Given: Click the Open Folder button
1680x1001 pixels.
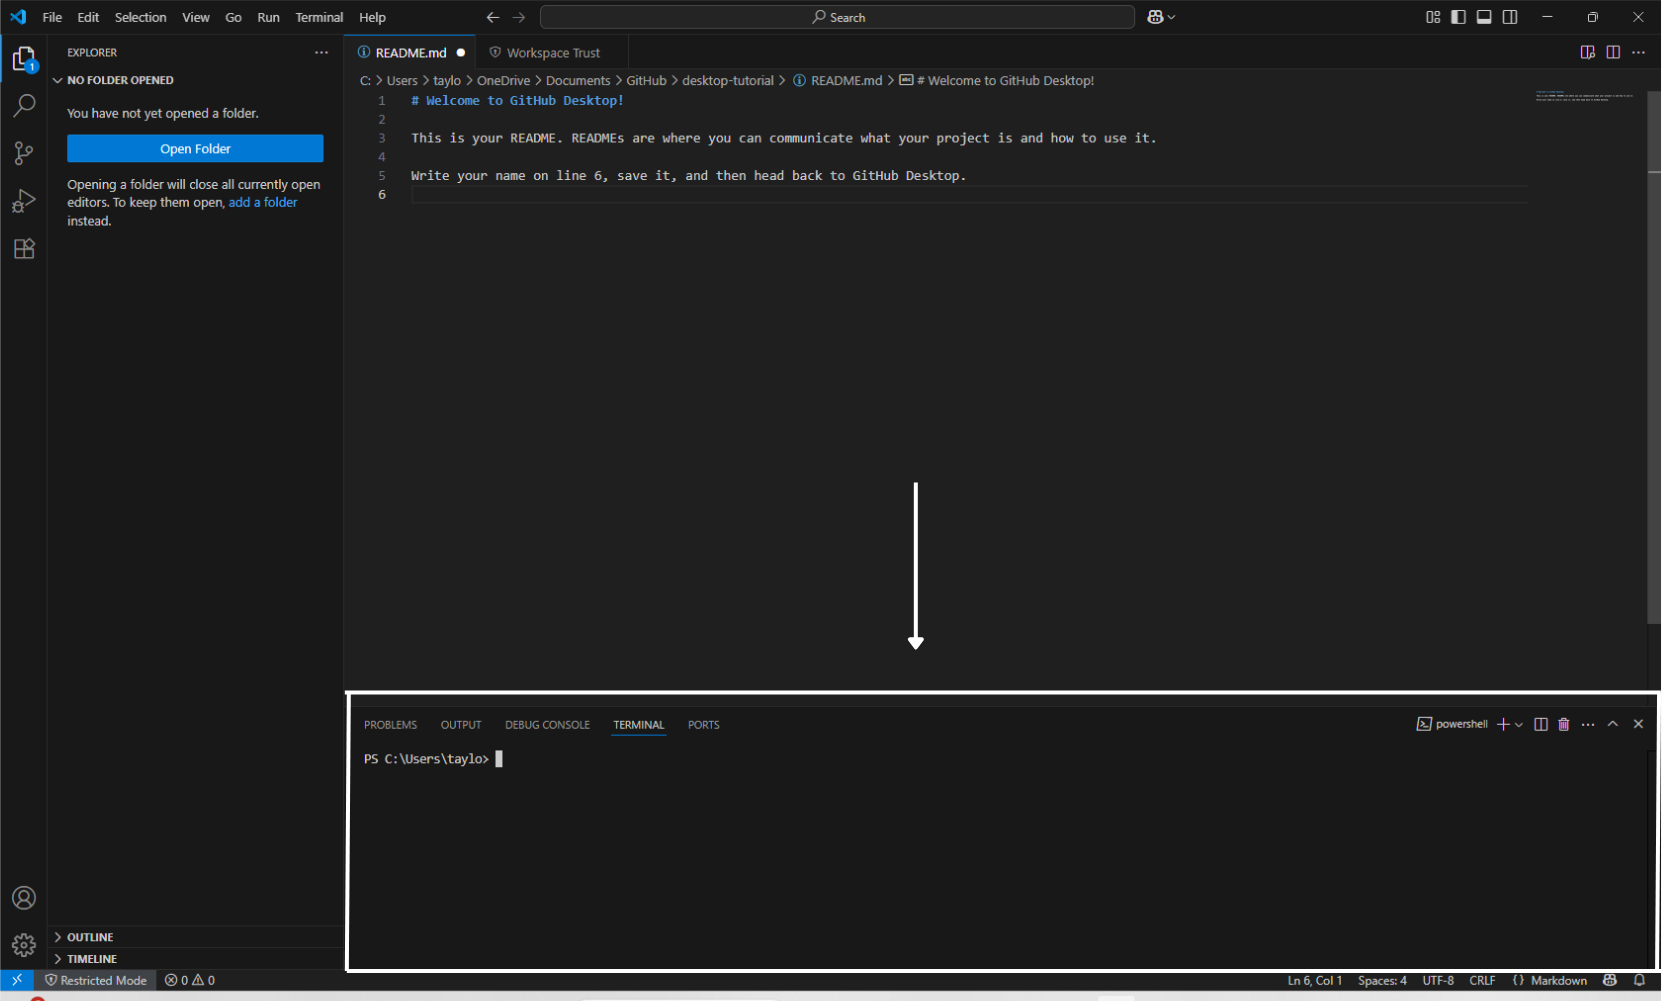Looking at the screenshot, I should coord(195,148).
